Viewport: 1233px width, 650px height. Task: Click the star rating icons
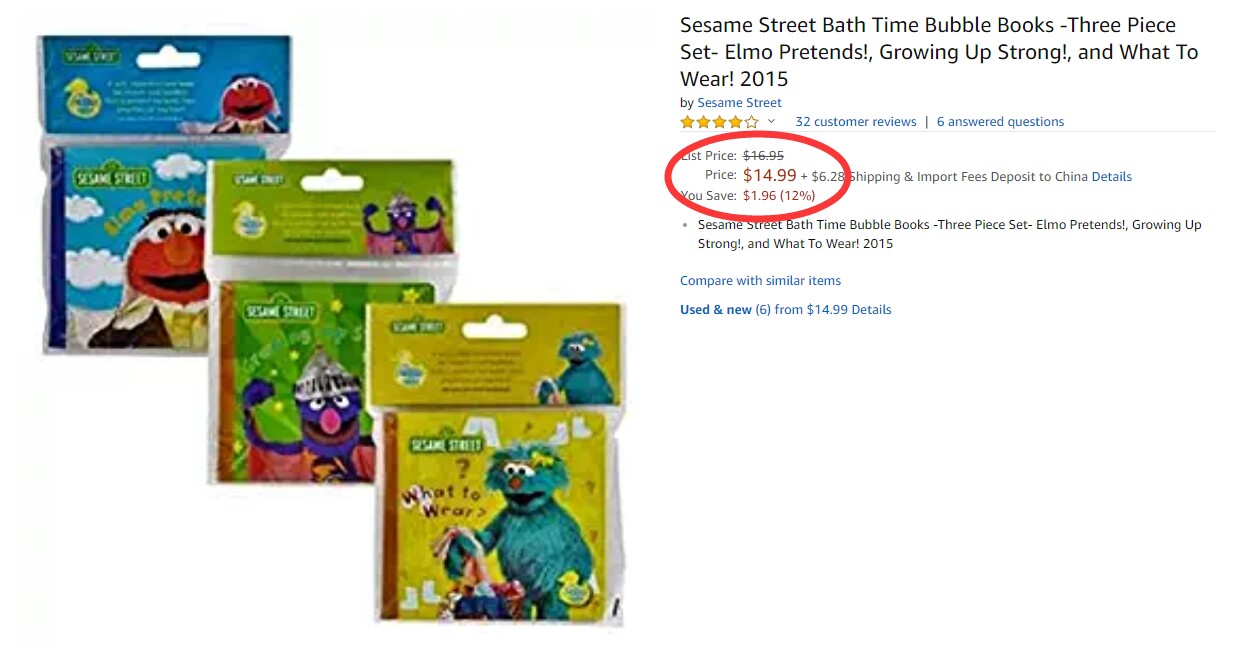[x=719, y=122]
